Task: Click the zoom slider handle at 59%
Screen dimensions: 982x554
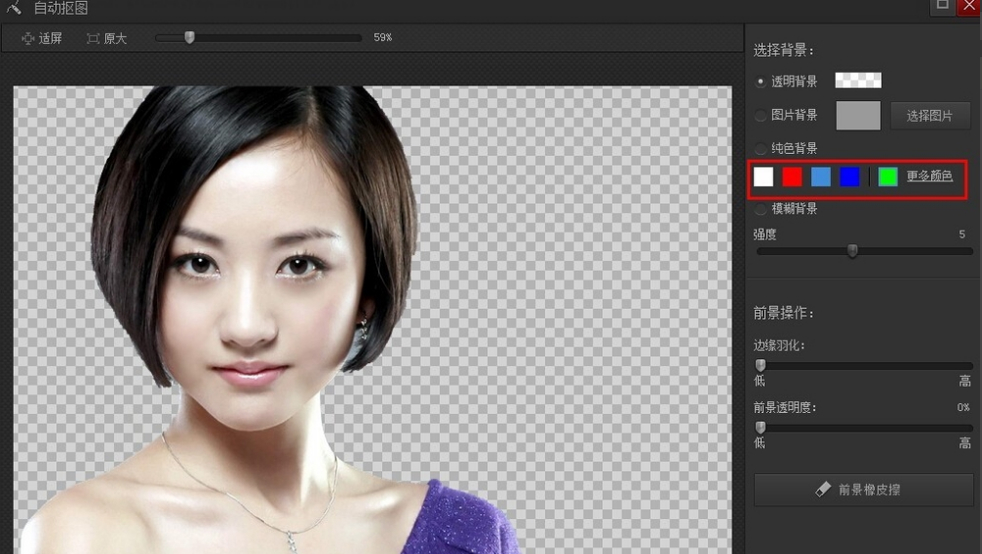Action: tap(189, 38)
